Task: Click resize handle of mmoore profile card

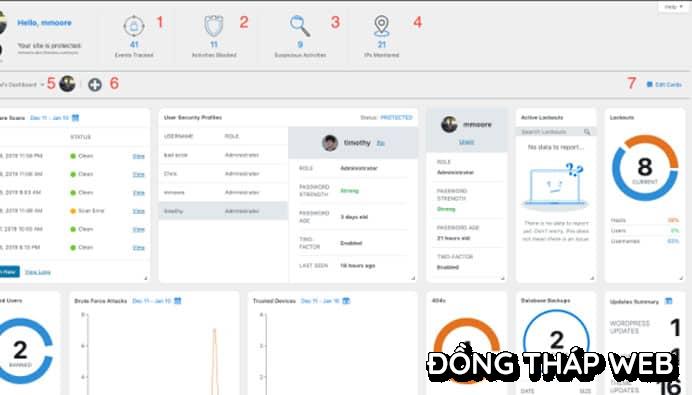Action: tap(502, 278)
